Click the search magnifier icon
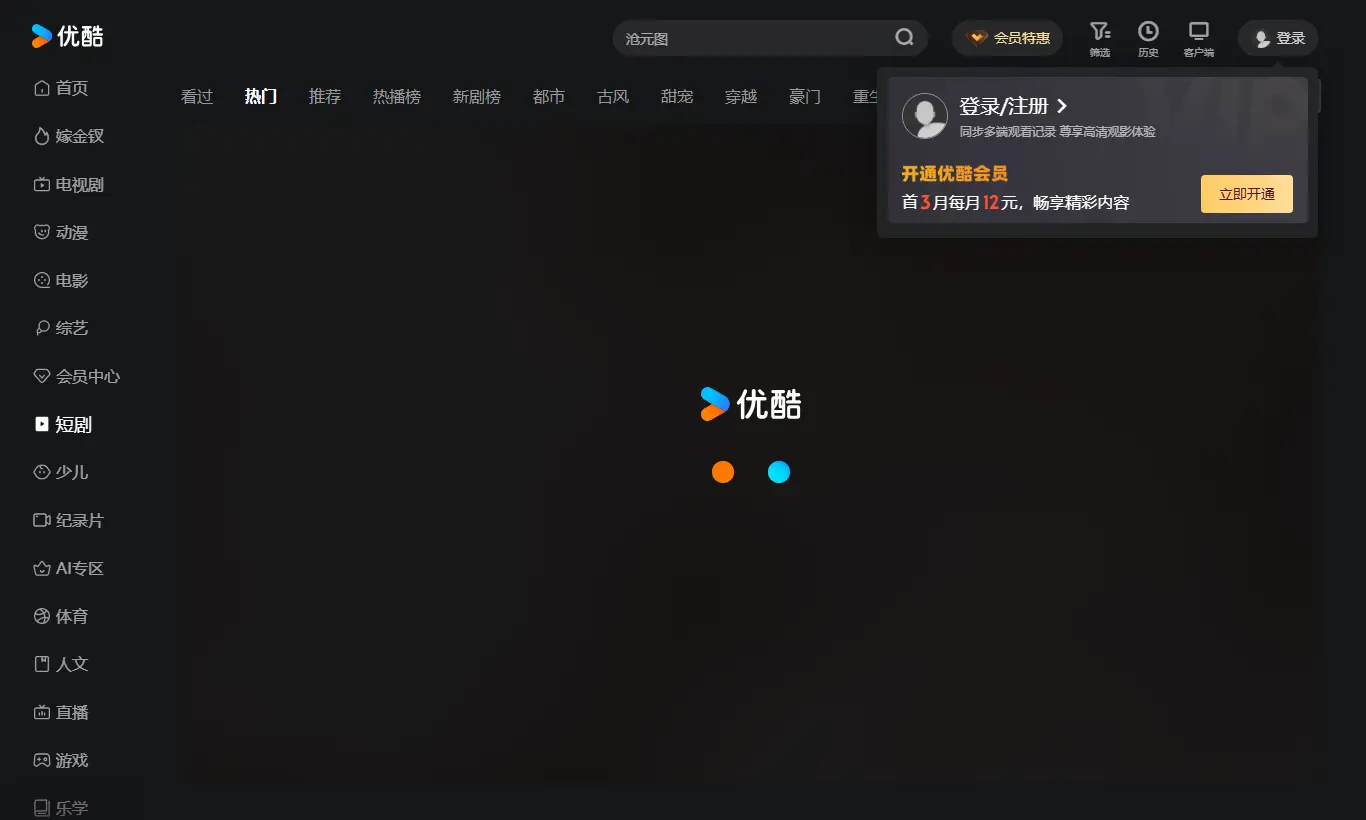This screenshot has width=1366, height=820. pyautogui.click(x=904, y=38)
